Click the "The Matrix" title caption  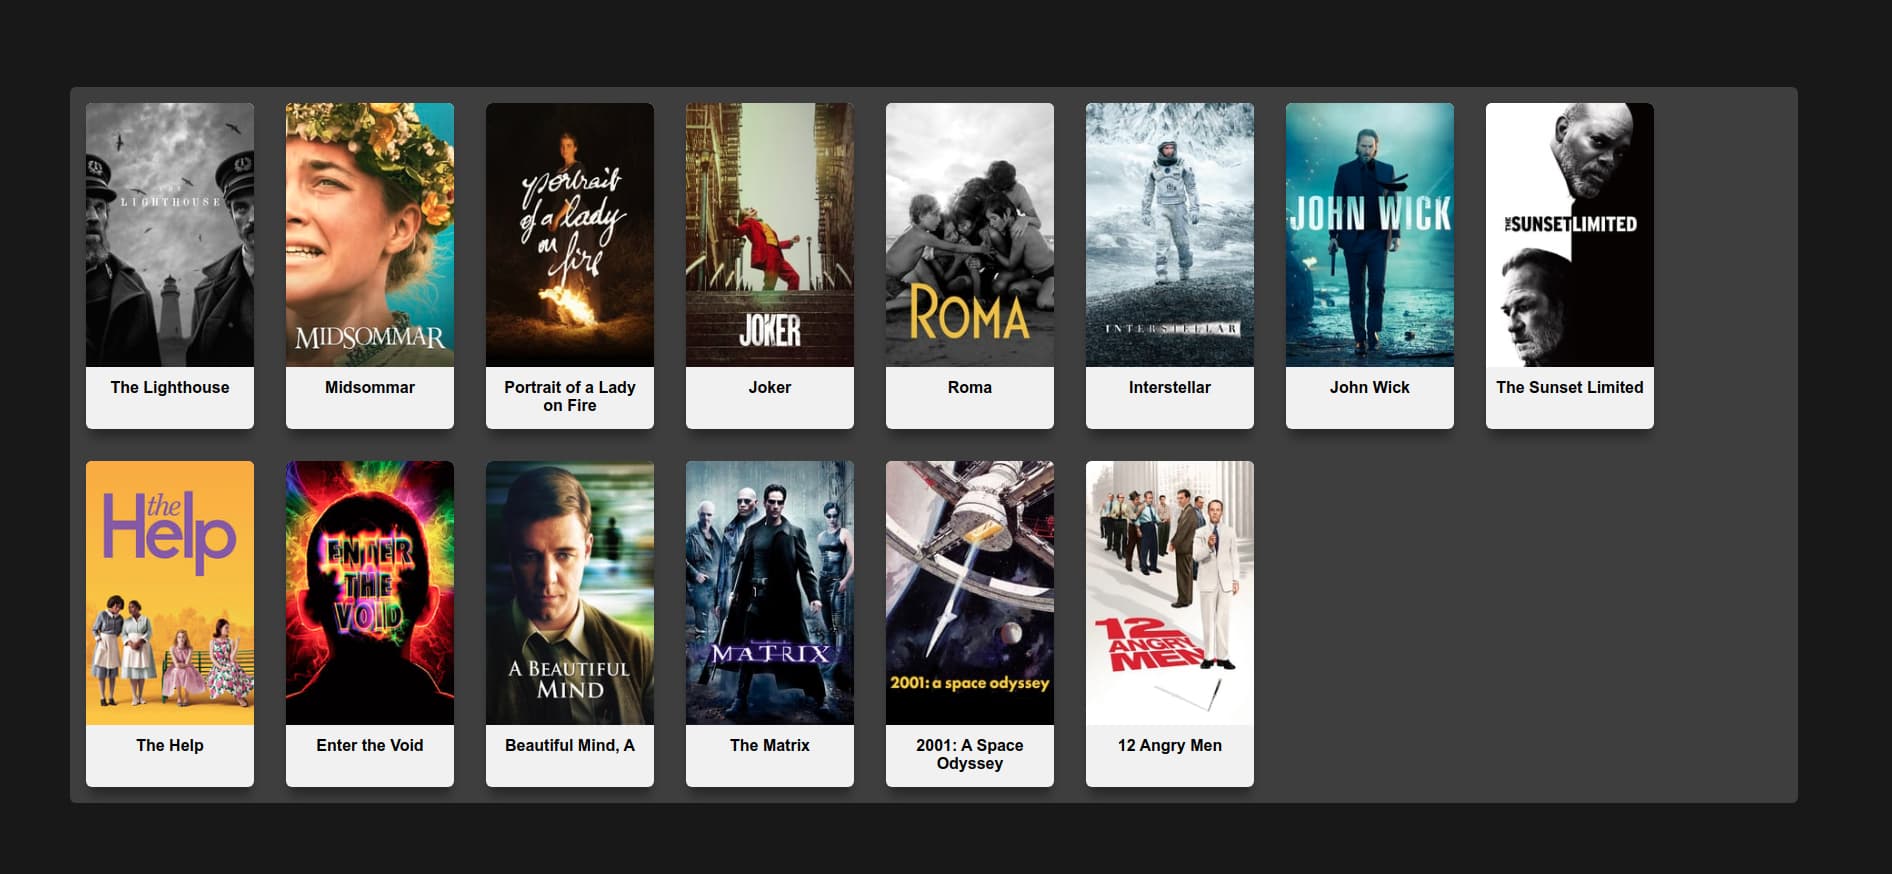click(770, 746)
